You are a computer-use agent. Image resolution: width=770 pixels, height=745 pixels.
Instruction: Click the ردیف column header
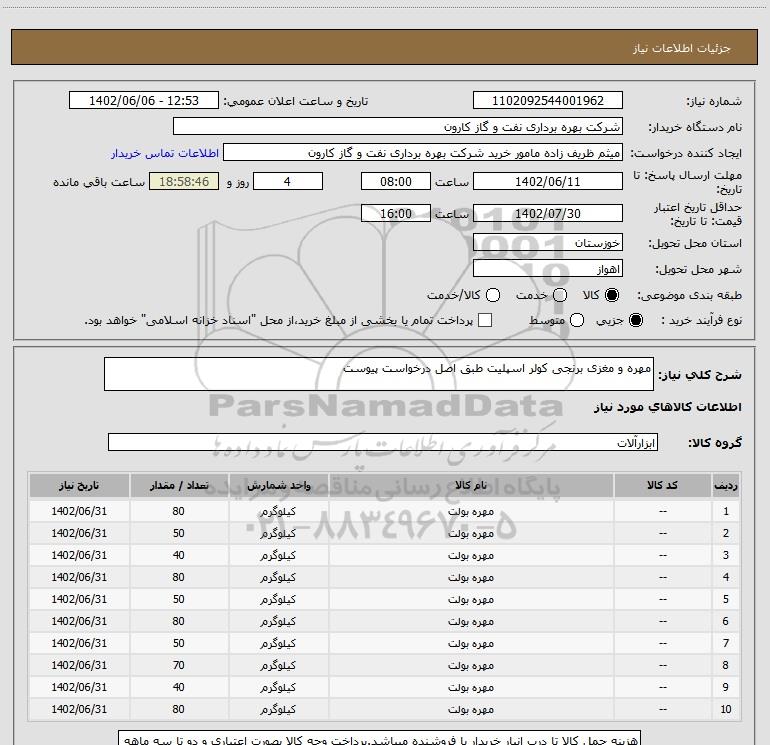pos(725,485)
